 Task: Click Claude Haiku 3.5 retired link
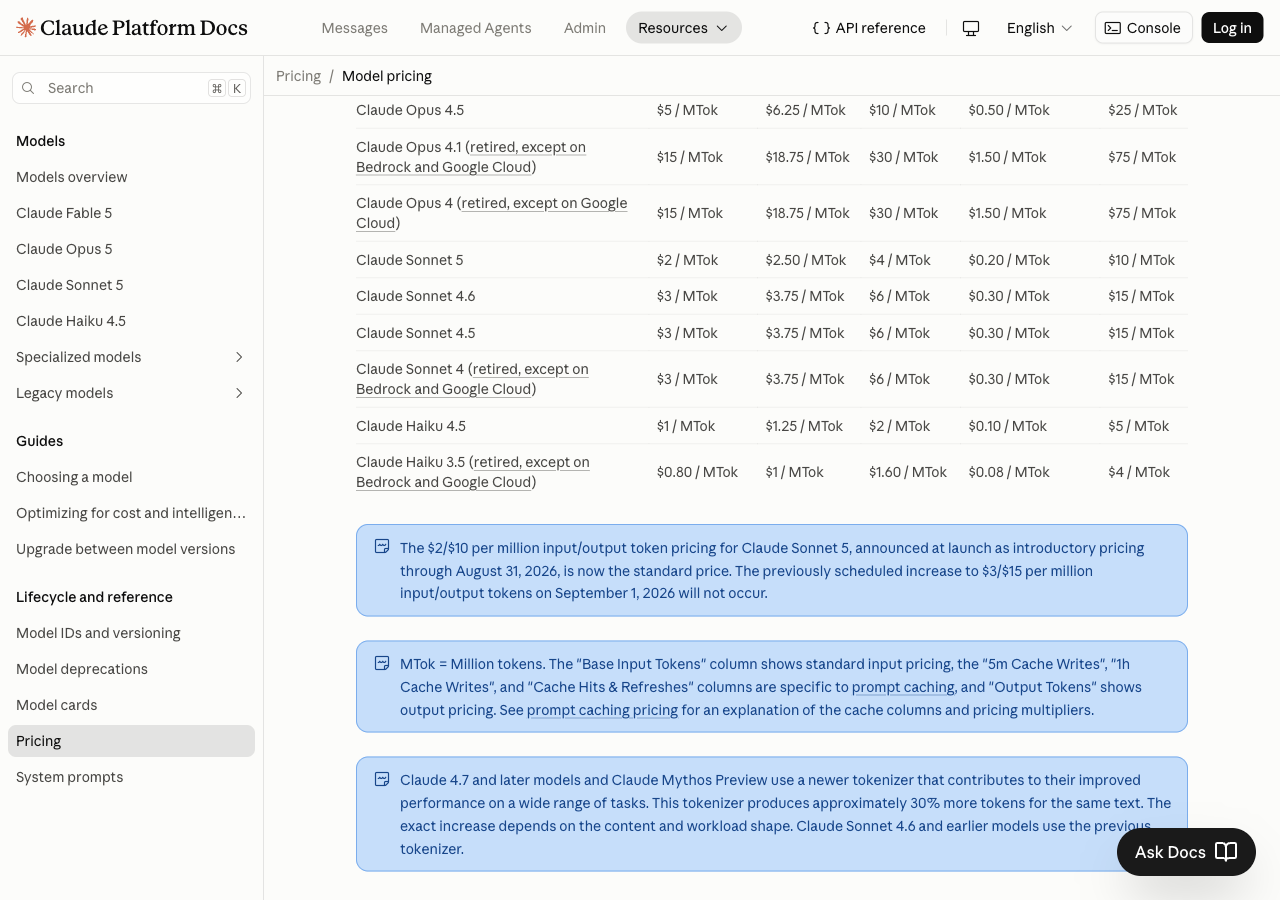click(x=473, y=472)
